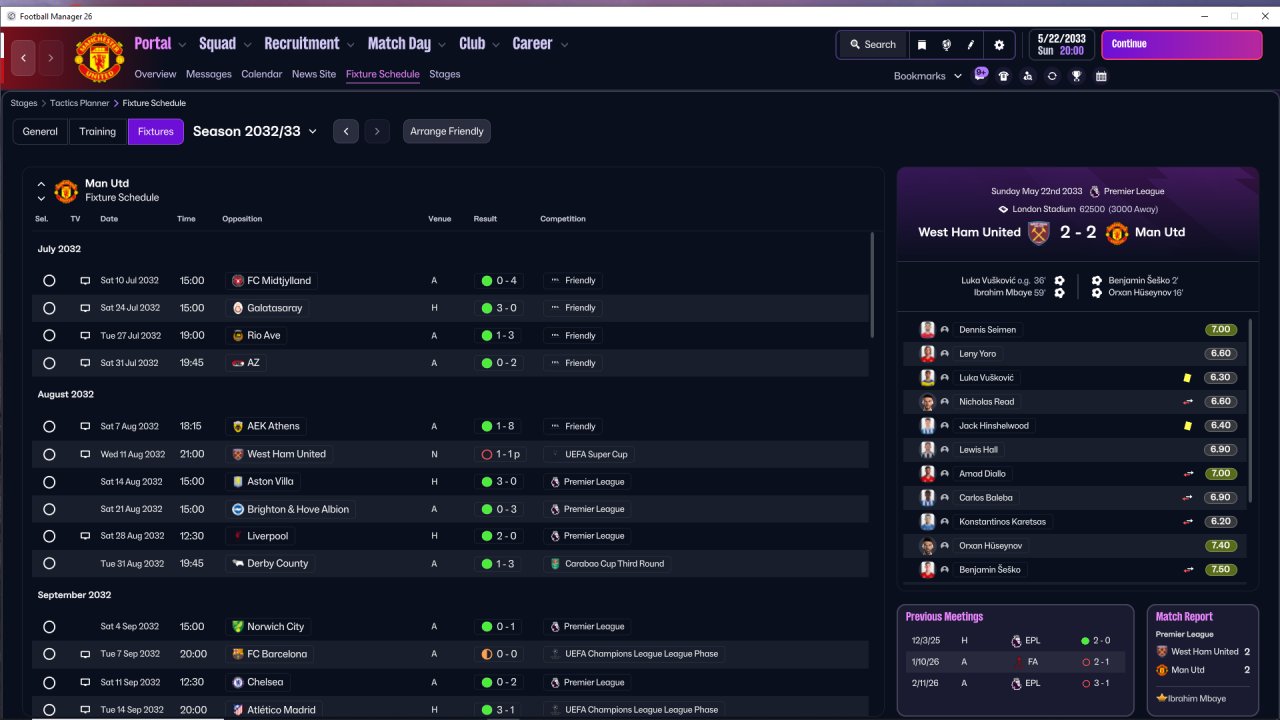
Task: Click the TV icon for Liverpool fixture
Action: 85,536
